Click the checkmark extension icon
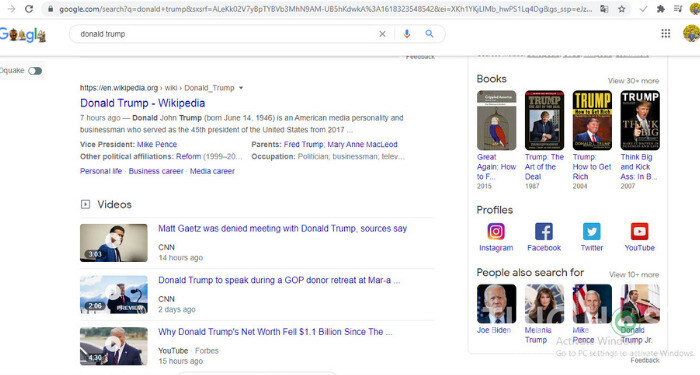 (643, 9)
